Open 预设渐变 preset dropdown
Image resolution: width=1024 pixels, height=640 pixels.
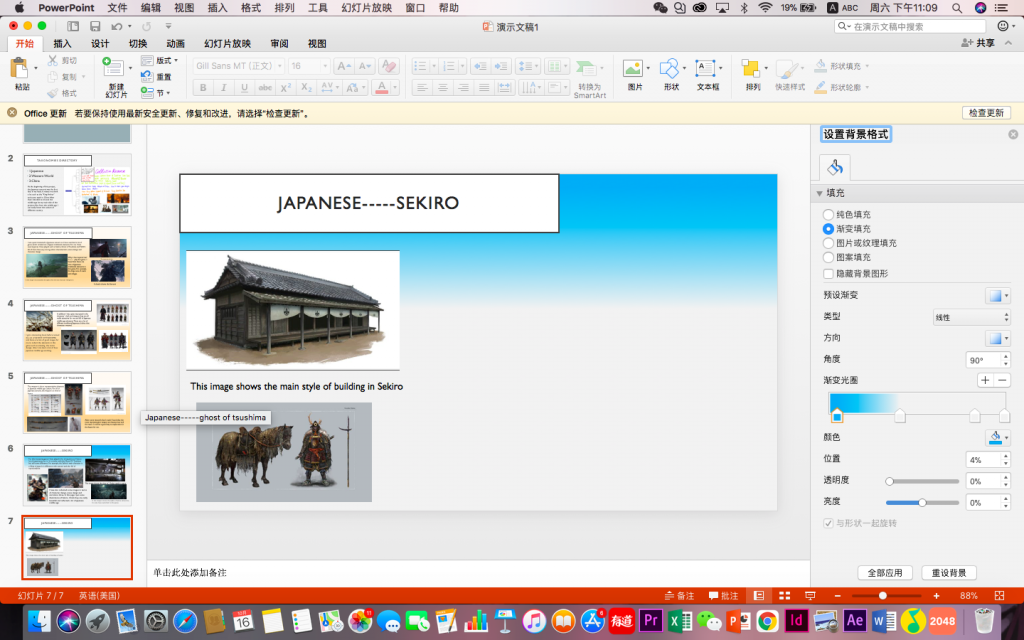pyautogui.click(x=997, y=295)
